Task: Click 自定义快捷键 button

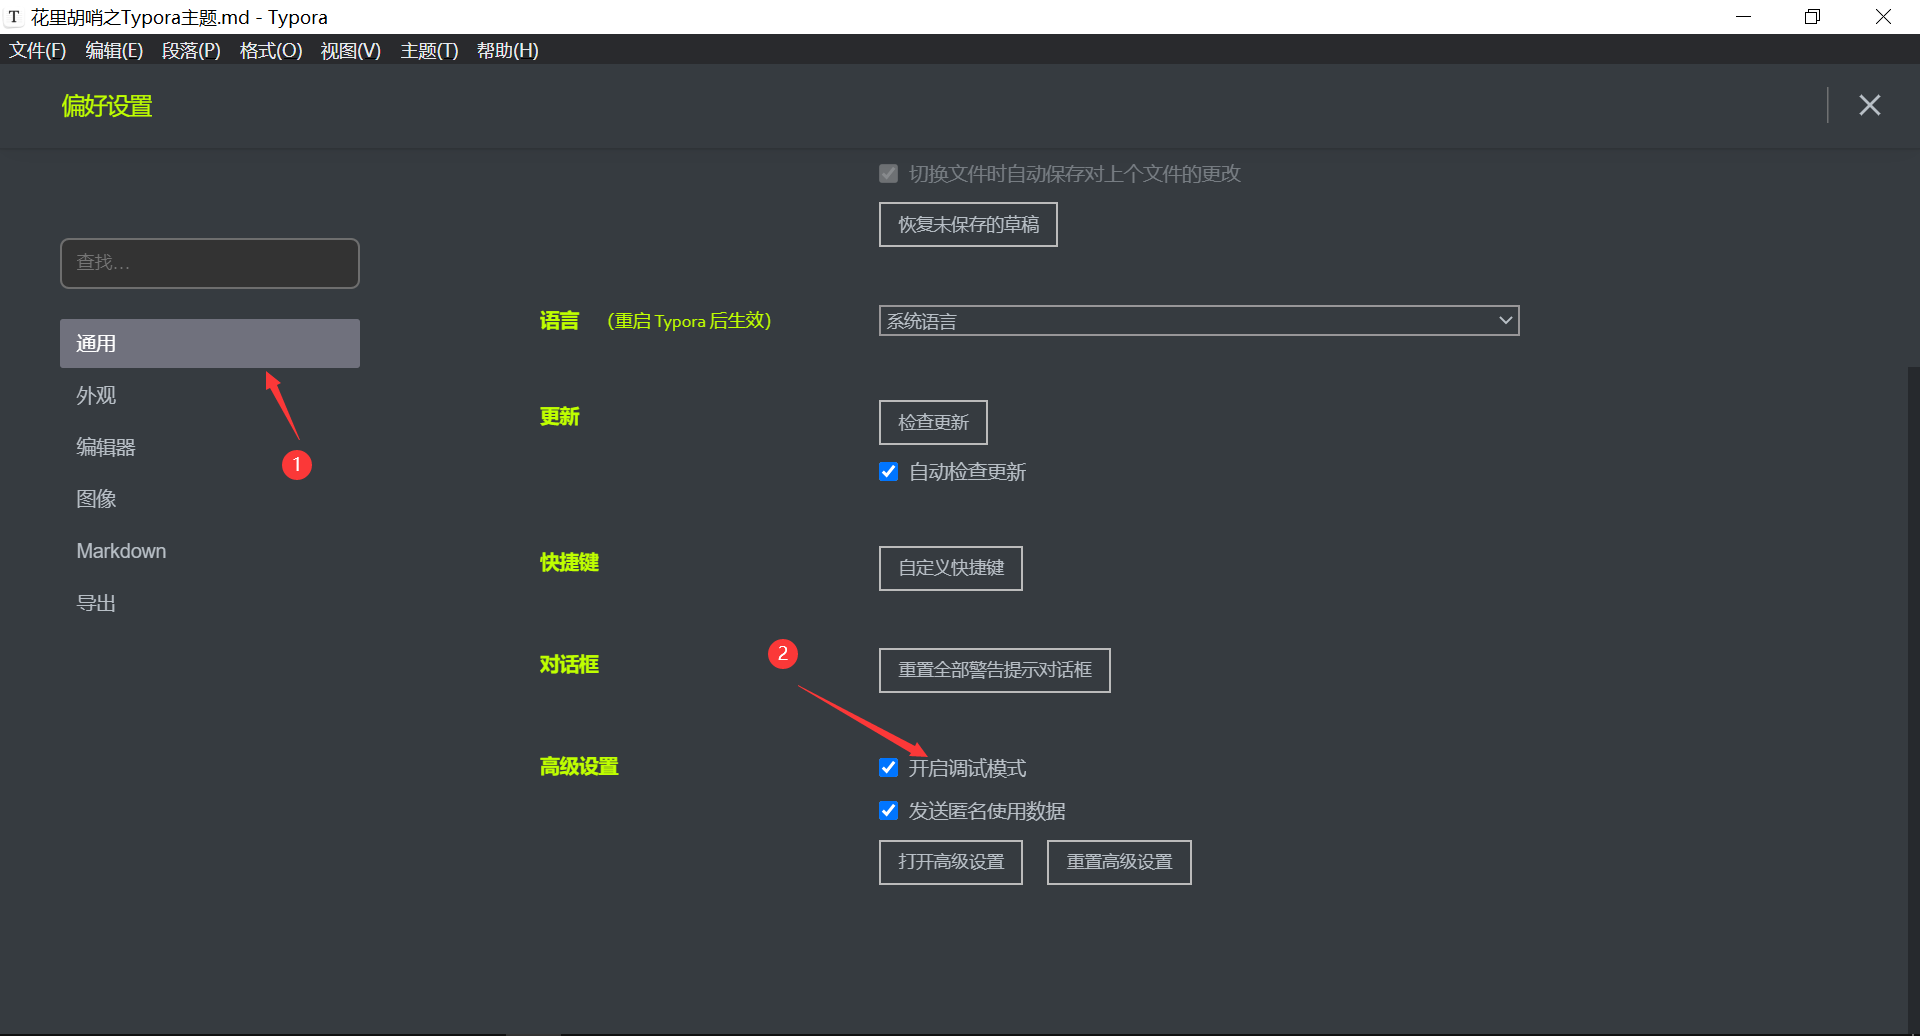Action: click(951, 568)
